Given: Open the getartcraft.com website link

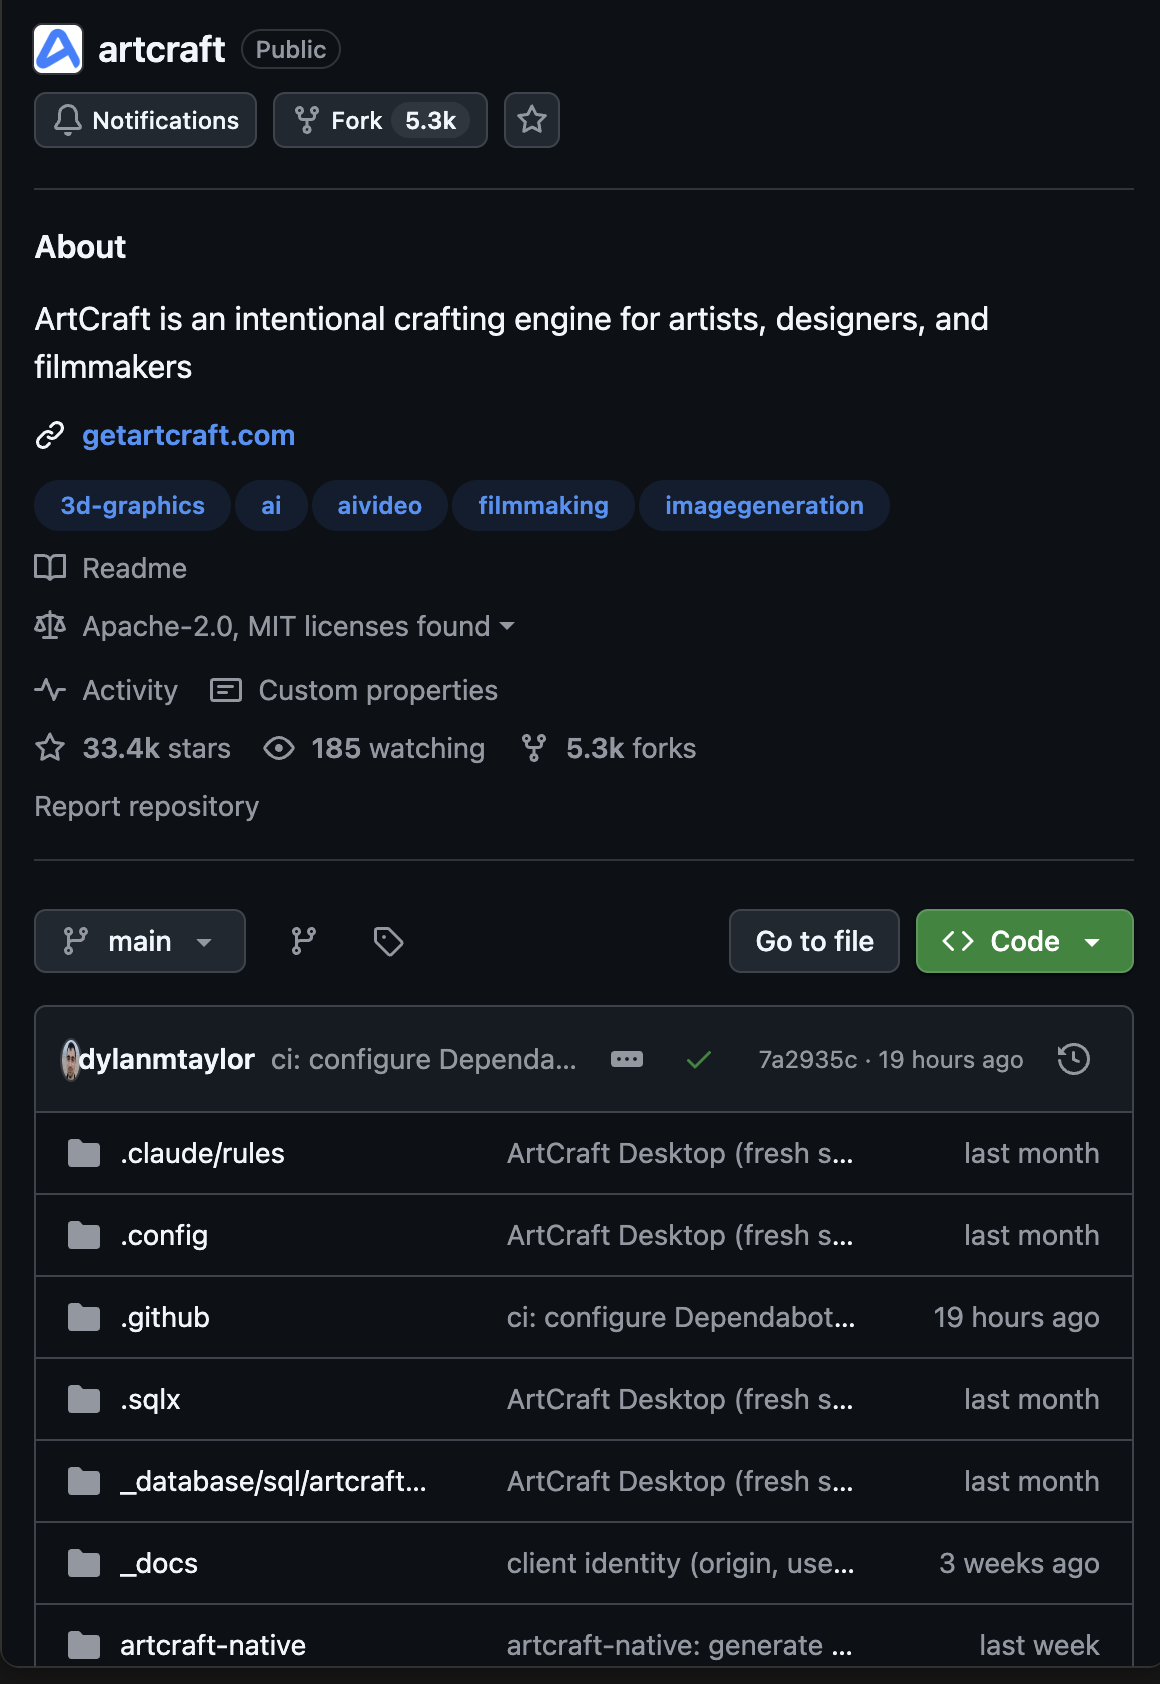Looking at the screenshot, I should click(x=188, y=435).
